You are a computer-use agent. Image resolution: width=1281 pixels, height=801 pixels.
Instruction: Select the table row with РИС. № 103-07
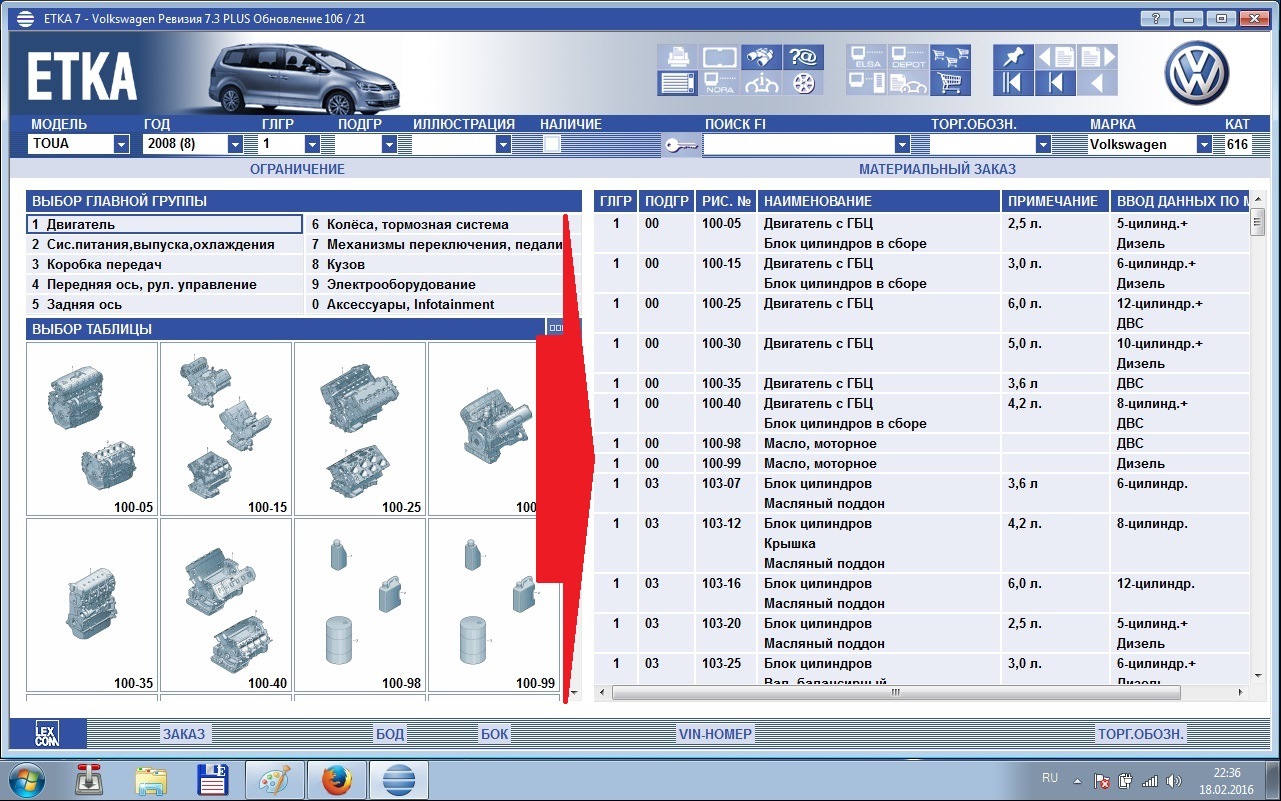[922, 493]
